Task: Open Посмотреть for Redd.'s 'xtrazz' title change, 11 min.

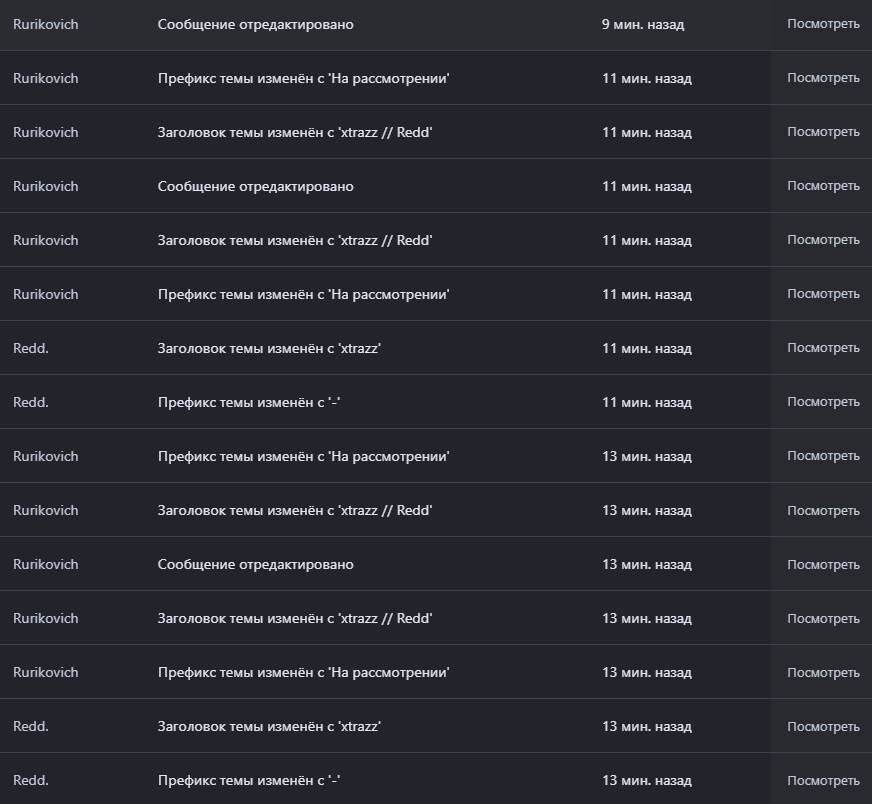Action: tap(822, 348)
